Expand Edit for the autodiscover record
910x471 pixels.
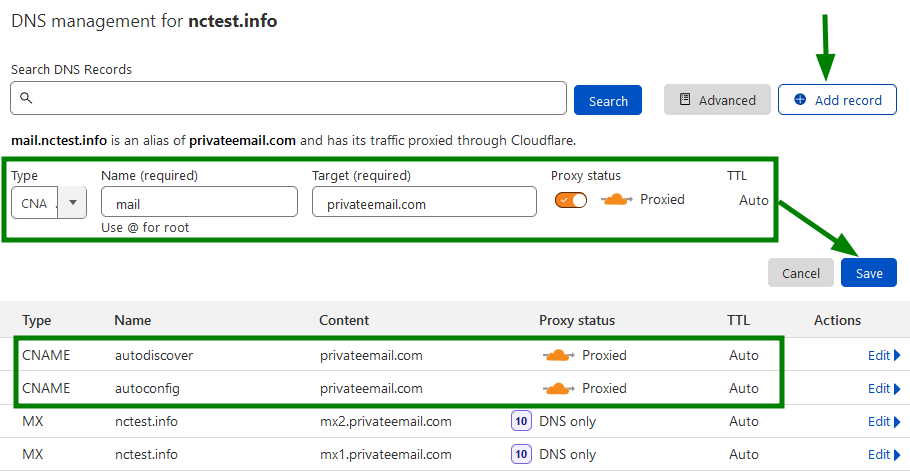click(x=884, y=355)
